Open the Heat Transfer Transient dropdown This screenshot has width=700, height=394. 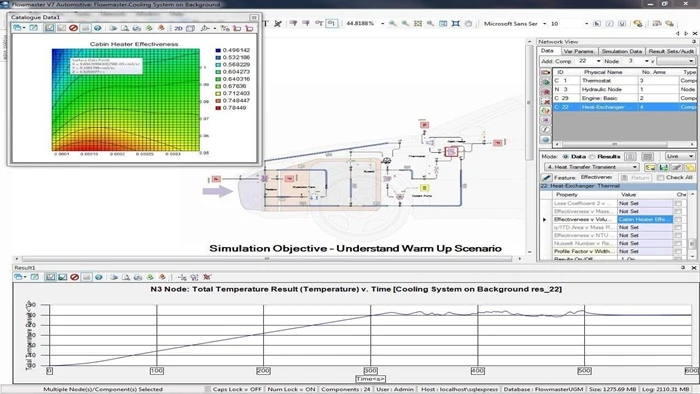pos(592,167)
